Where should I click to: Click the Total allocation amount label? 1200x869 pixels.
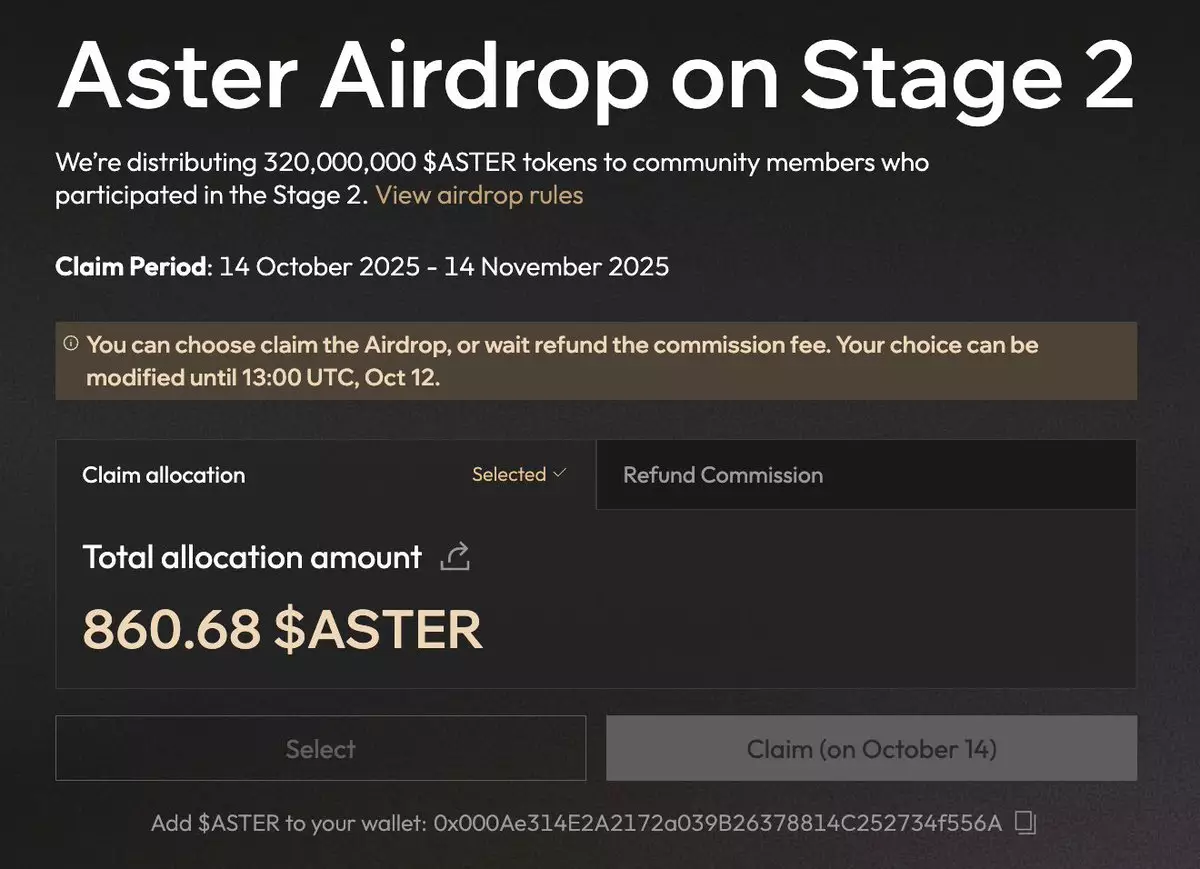[x=252, y=557]
